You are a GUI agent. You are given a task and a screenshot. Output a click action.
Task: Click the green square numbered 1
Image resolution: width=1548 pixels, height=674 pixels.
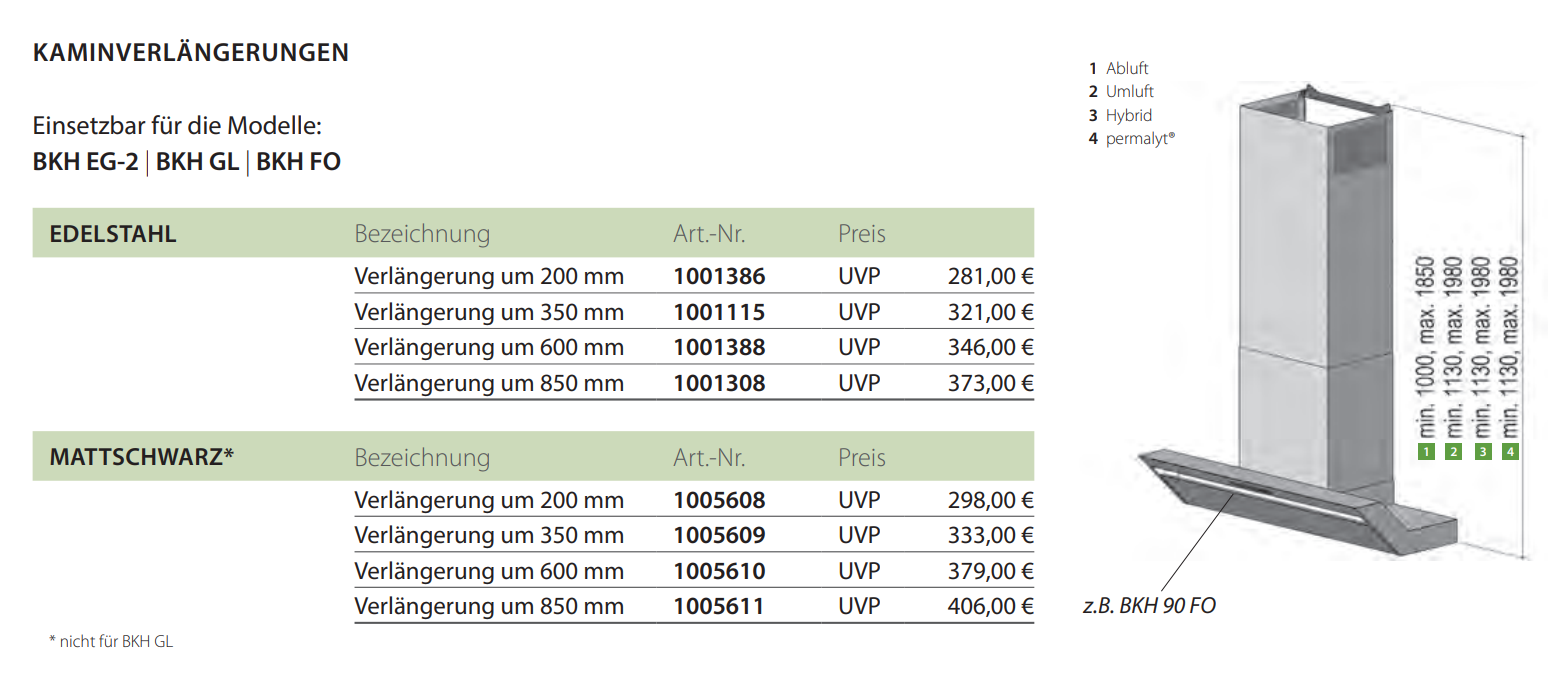(x=1425, y=452)
